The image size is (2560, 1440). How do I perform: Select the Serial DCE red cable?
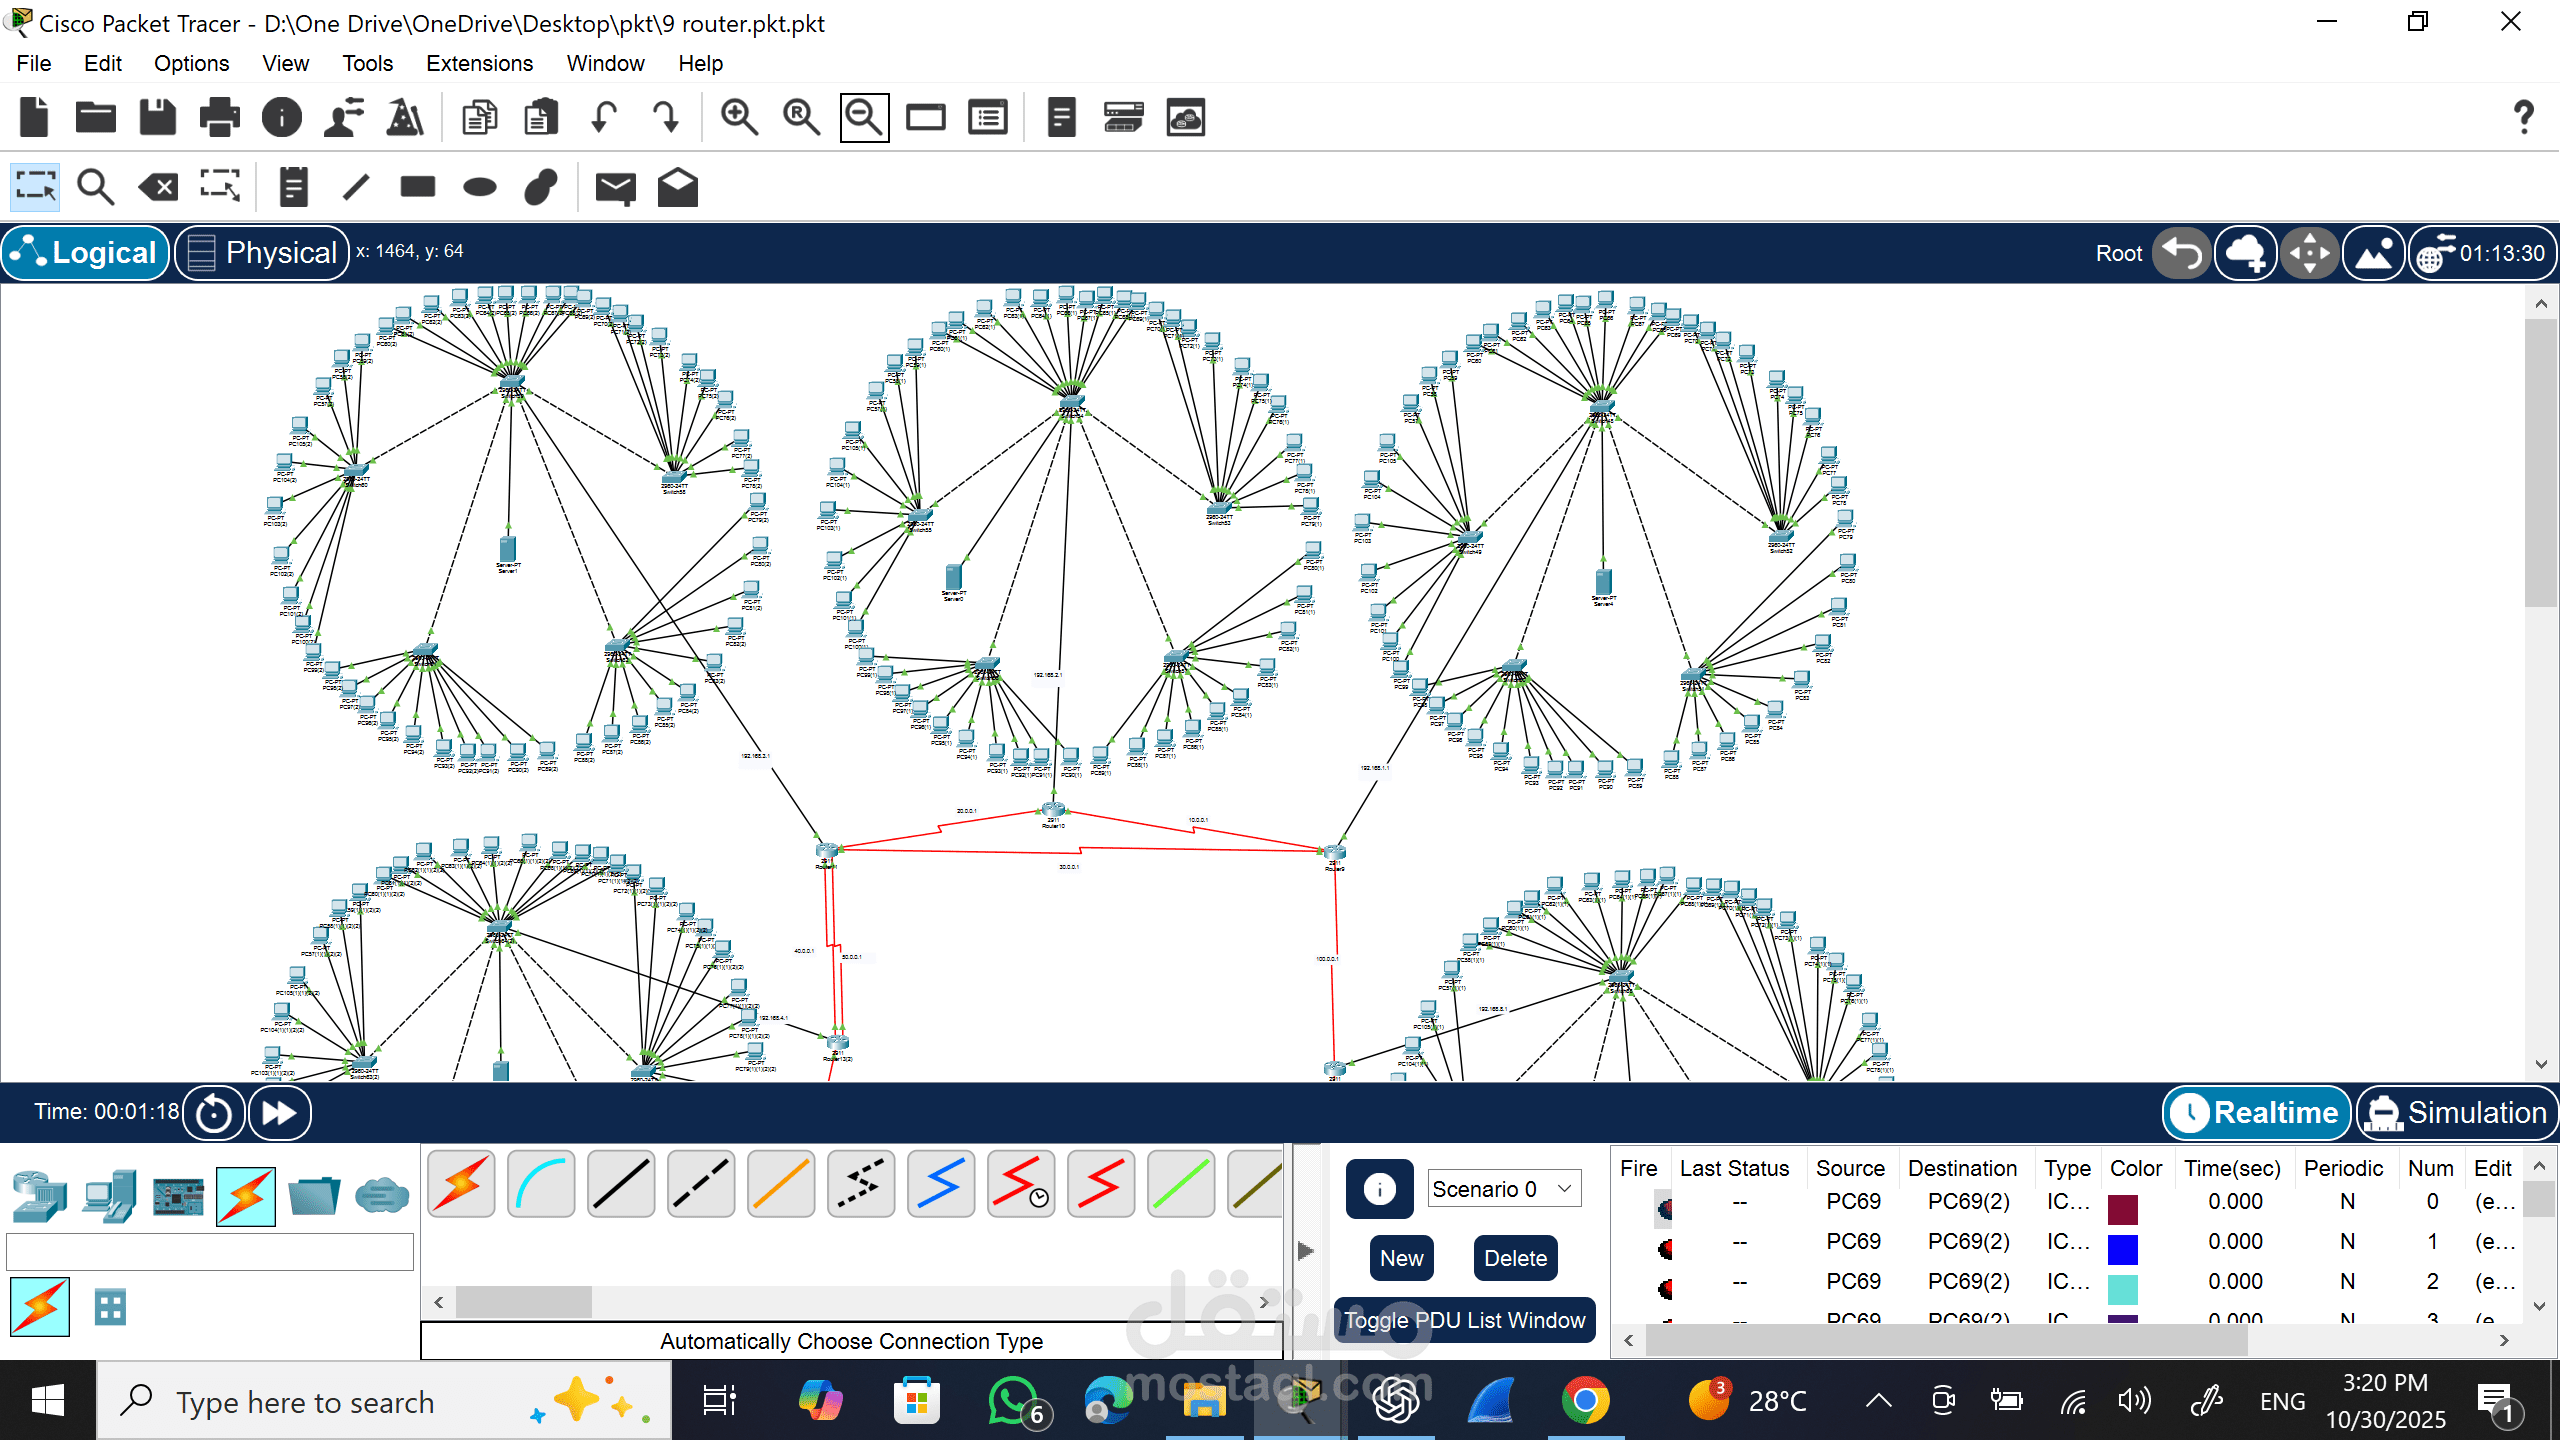tap(1020, 1184)
